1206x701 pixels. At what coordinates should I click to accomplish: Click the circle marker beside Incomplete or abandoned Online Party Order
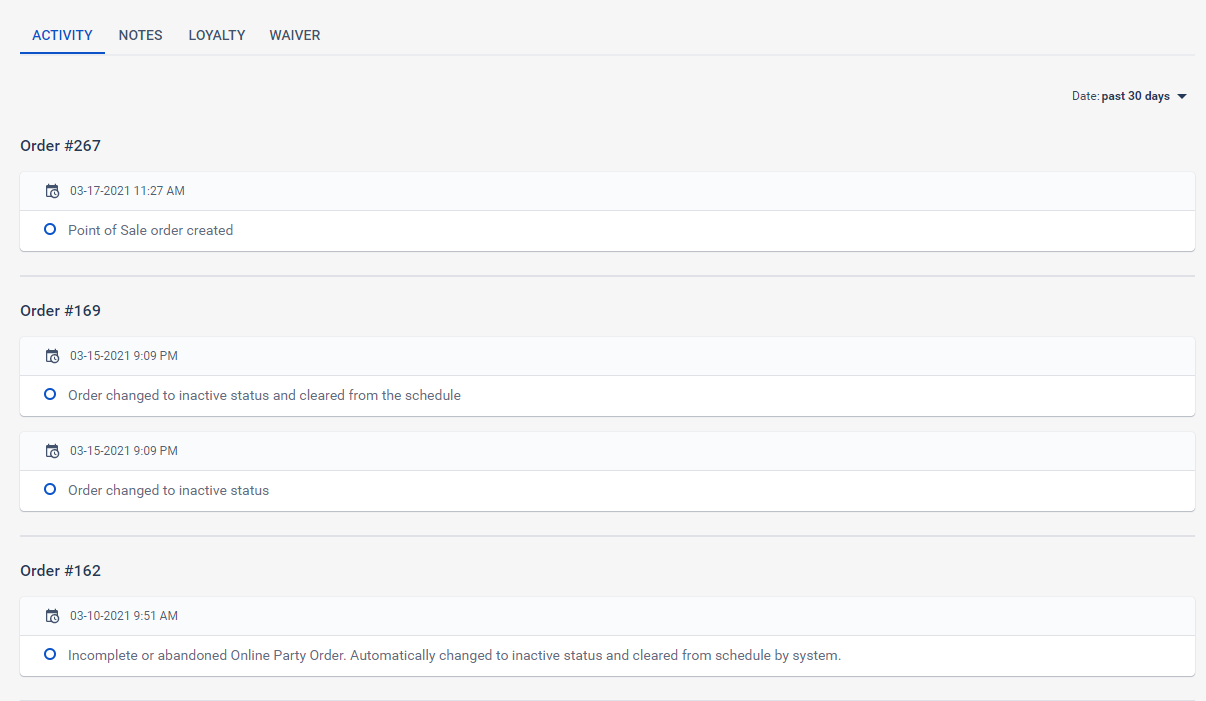tap(50, 655)
